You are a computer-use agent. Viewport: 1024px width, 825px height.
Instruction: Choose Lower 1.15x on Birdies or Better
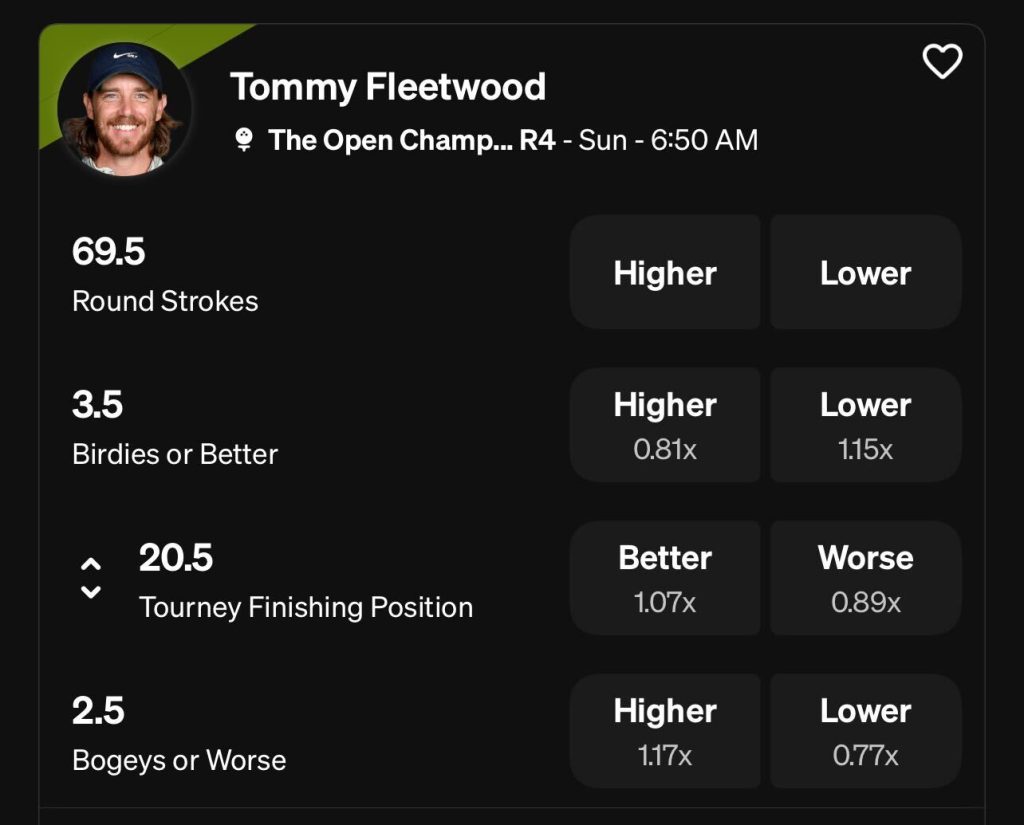point(865,425)
